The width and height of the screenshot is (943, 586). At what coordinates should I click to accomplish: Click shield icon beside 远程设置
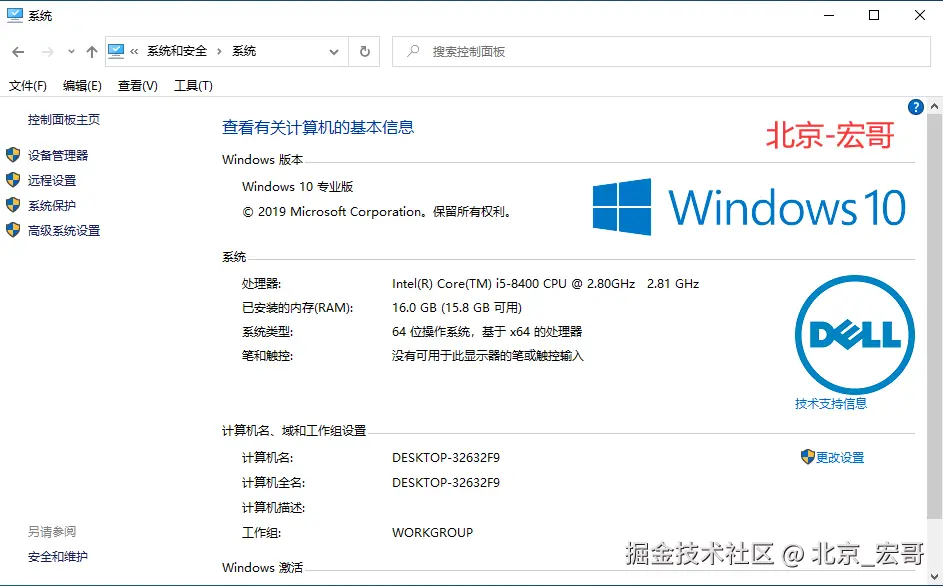pyautogui.click(x=13, y=180)
